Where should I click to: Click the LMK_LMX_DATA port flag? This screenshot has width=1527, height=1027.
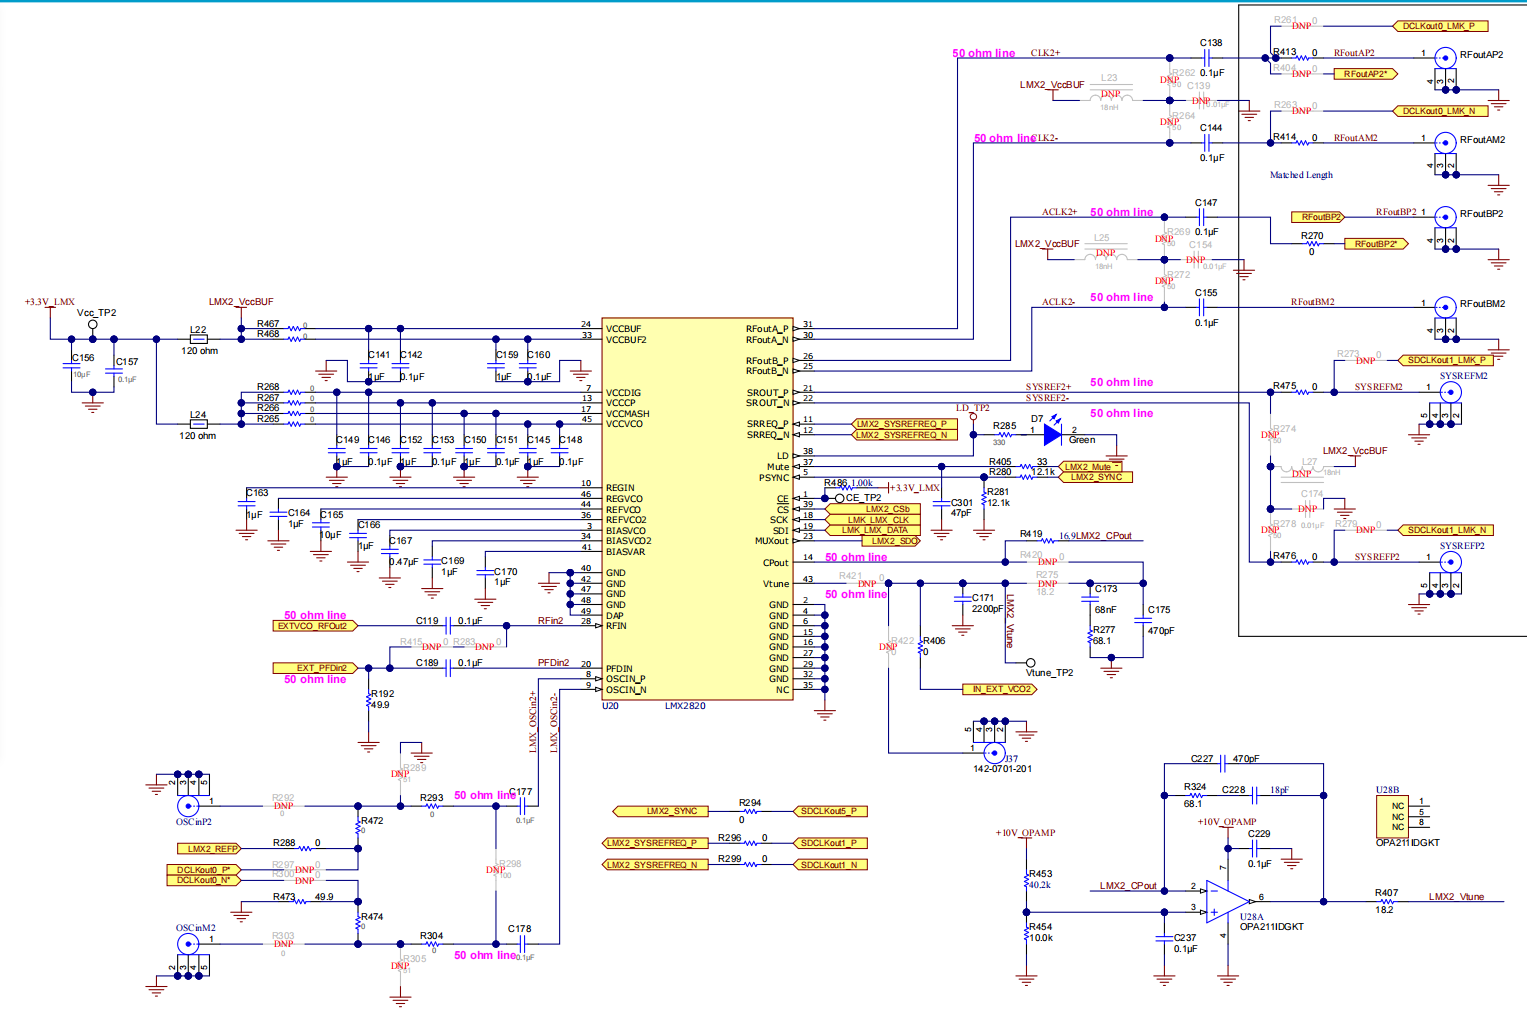pos(873,530)
